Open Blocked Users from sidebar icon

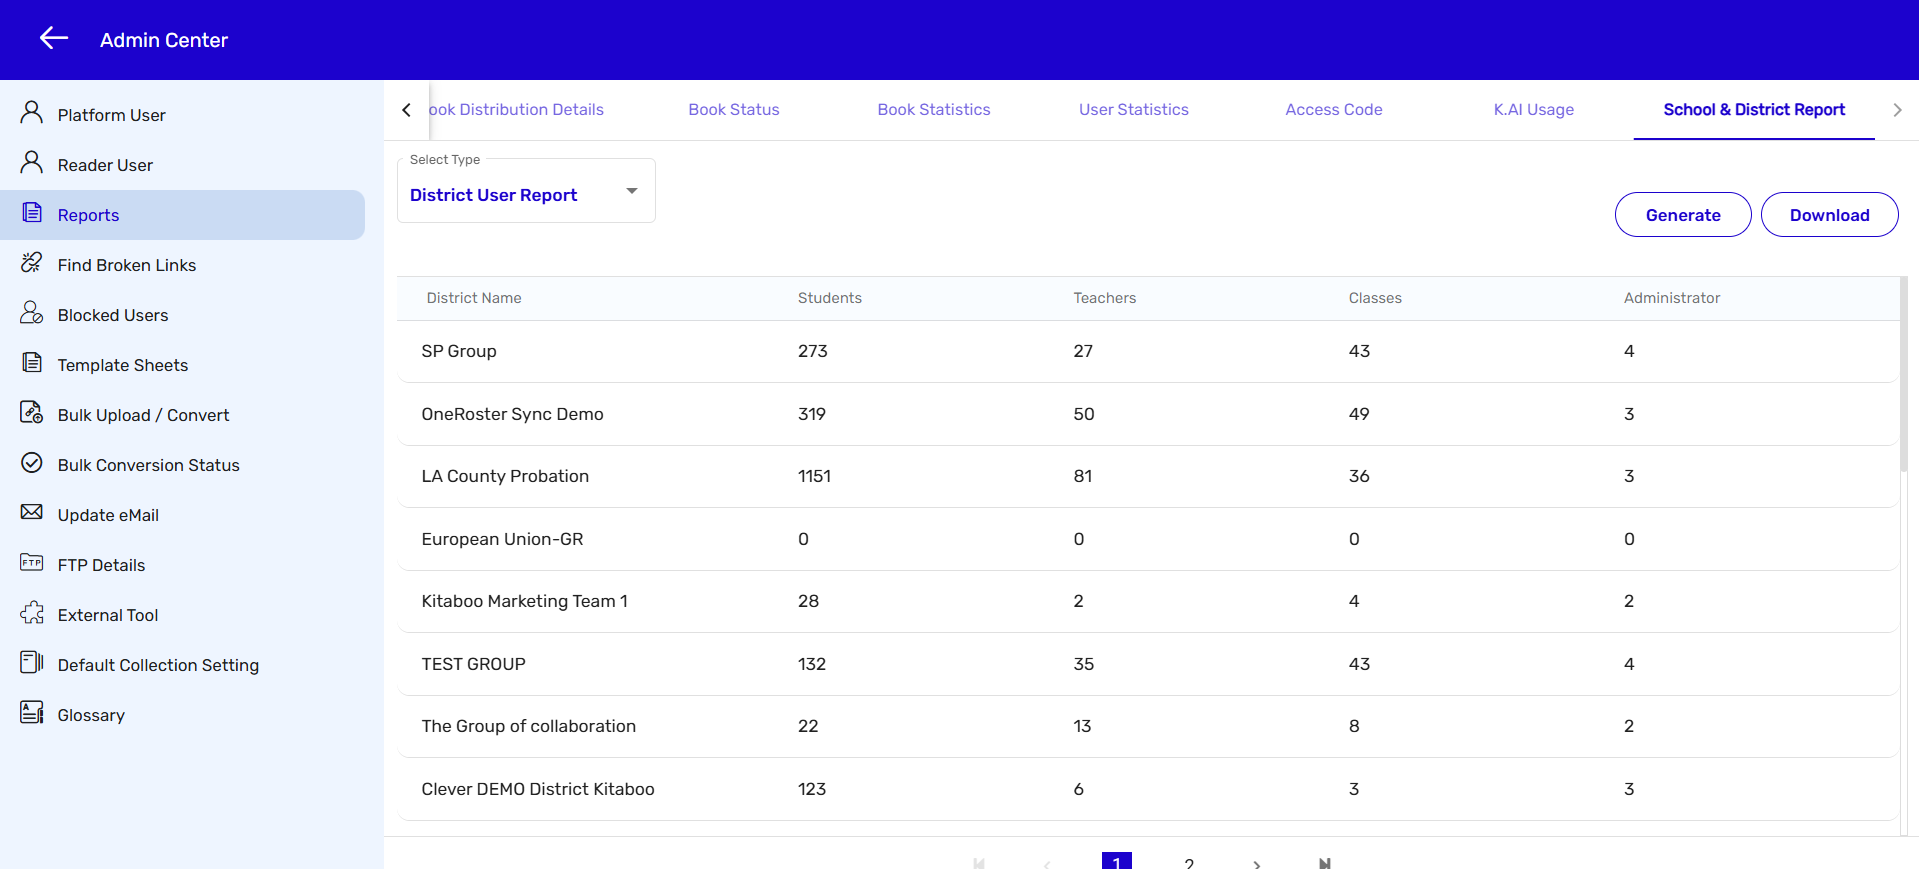(32, 313)
